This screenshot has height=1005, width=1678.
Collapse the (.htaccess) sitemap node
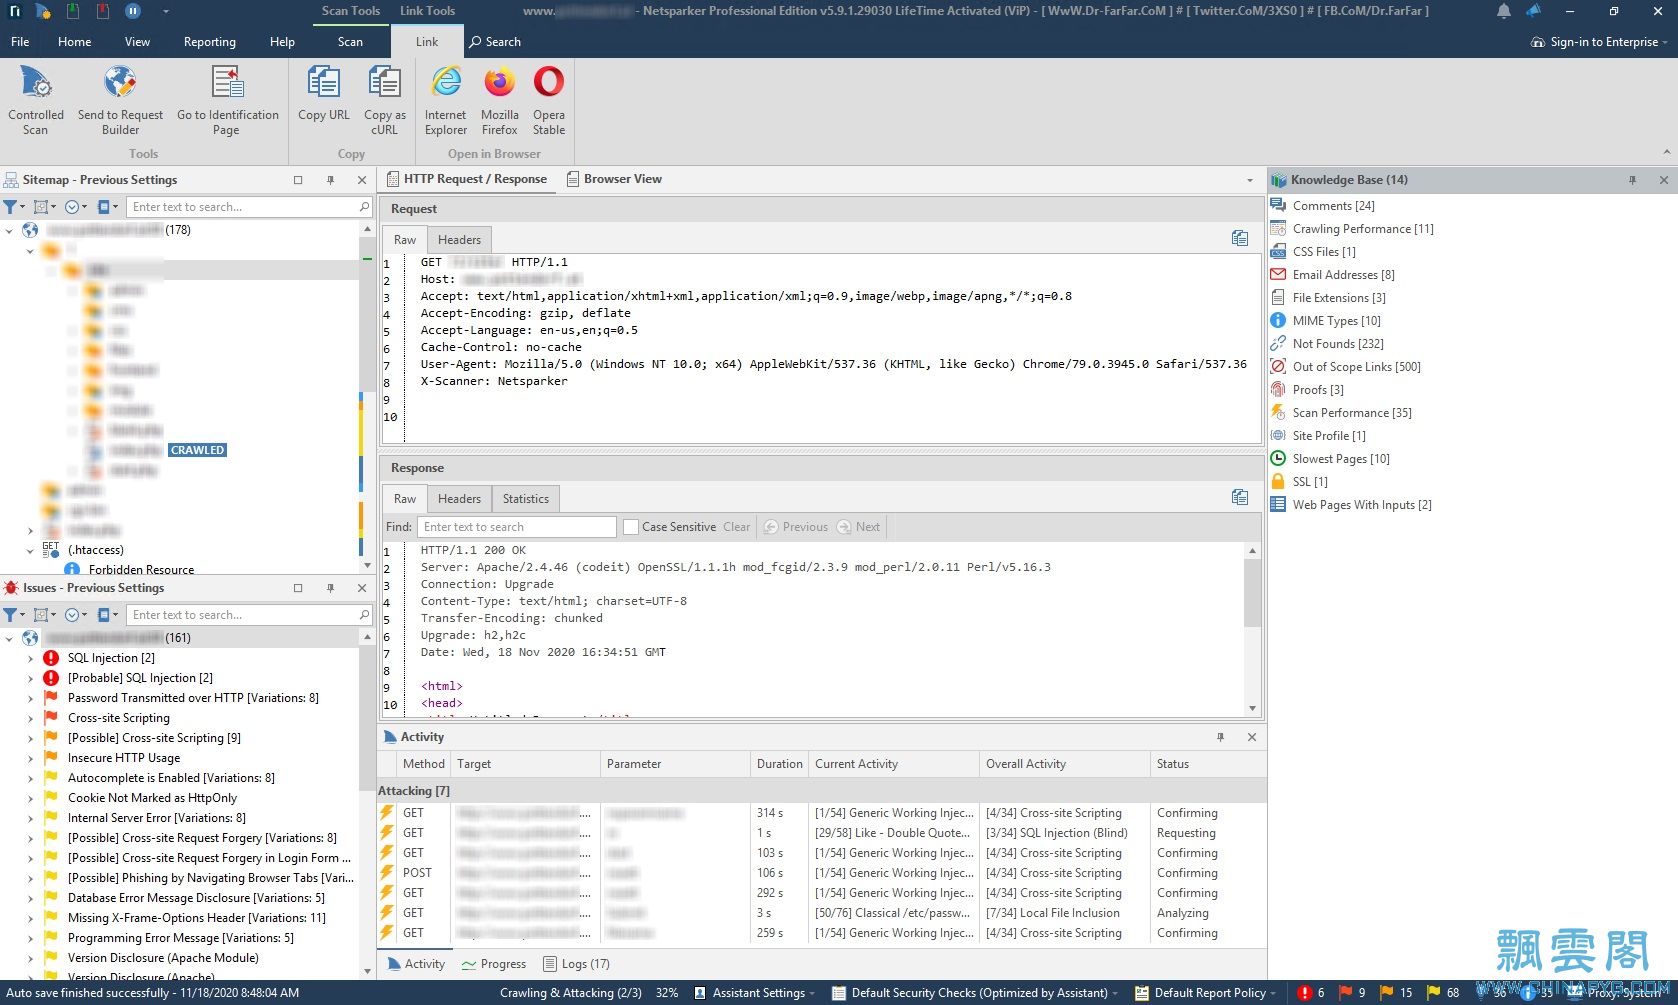pos(30,550)
